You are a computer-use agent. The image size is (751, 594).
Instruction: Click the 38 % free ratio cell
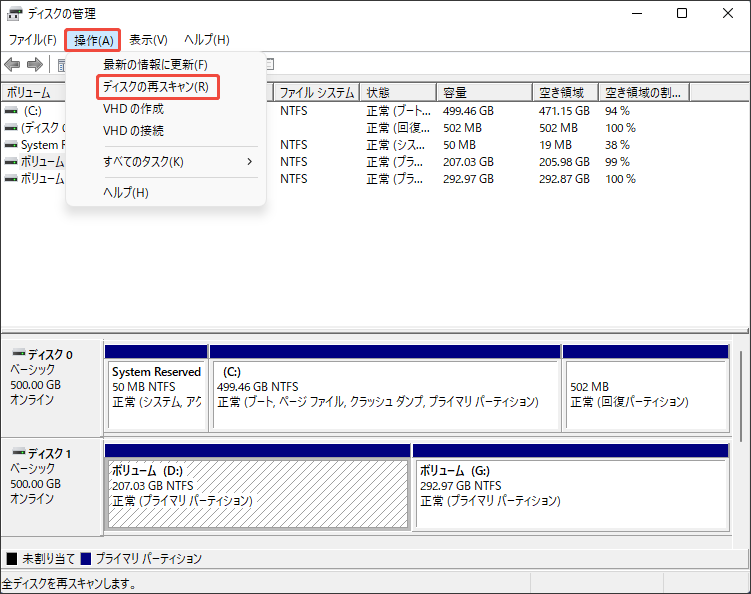coord(617,145)
